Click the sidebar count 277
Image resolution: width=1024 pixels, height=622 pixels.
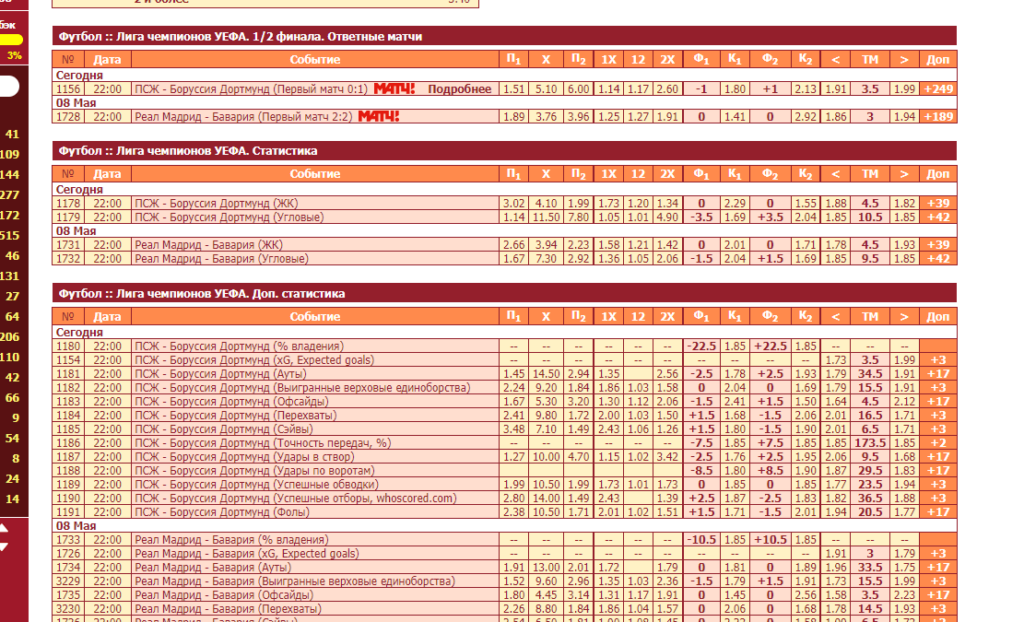coord(10,195)
